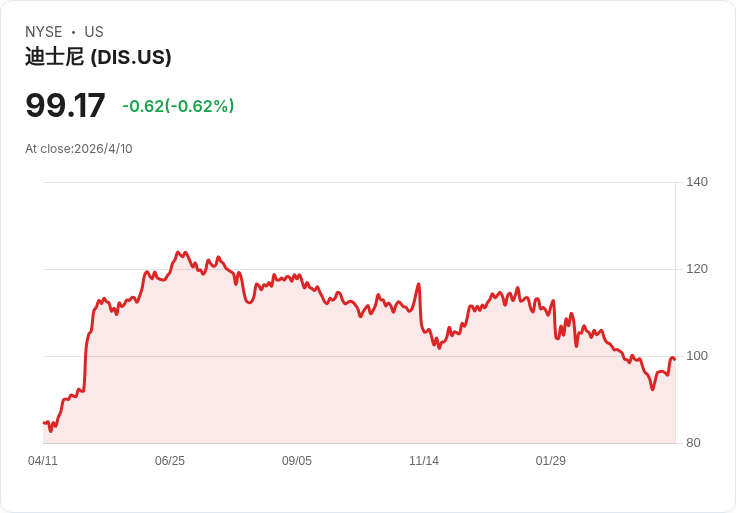736x513 pixels.
Task: Click the 80 price axis label
Action: (693, 443)
